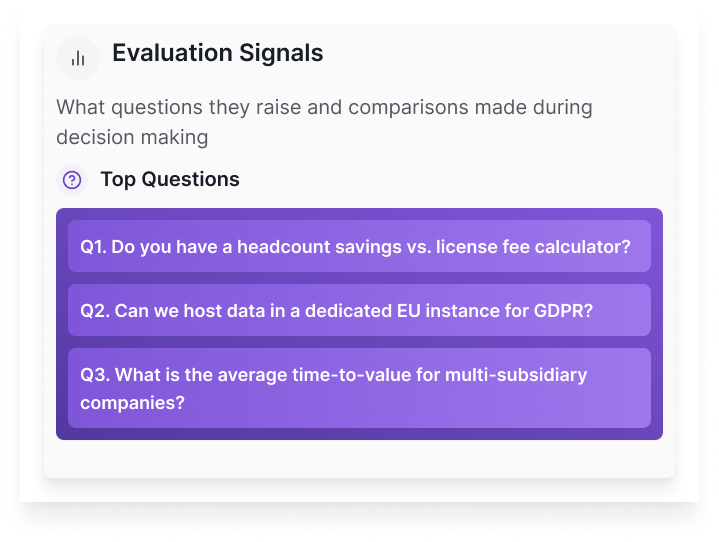Image resolution: width=719 pixels, height=542 pixels.
Task: Open Q3 about average time-to-value
Action: 359,388
